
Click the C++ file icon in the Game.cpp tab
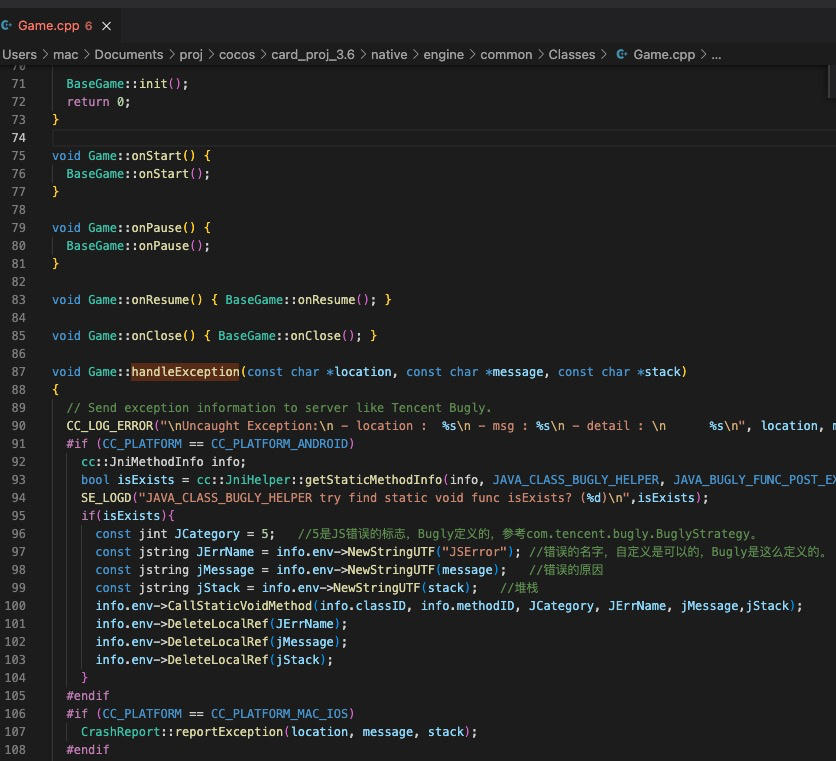click(x=7, y=25)
